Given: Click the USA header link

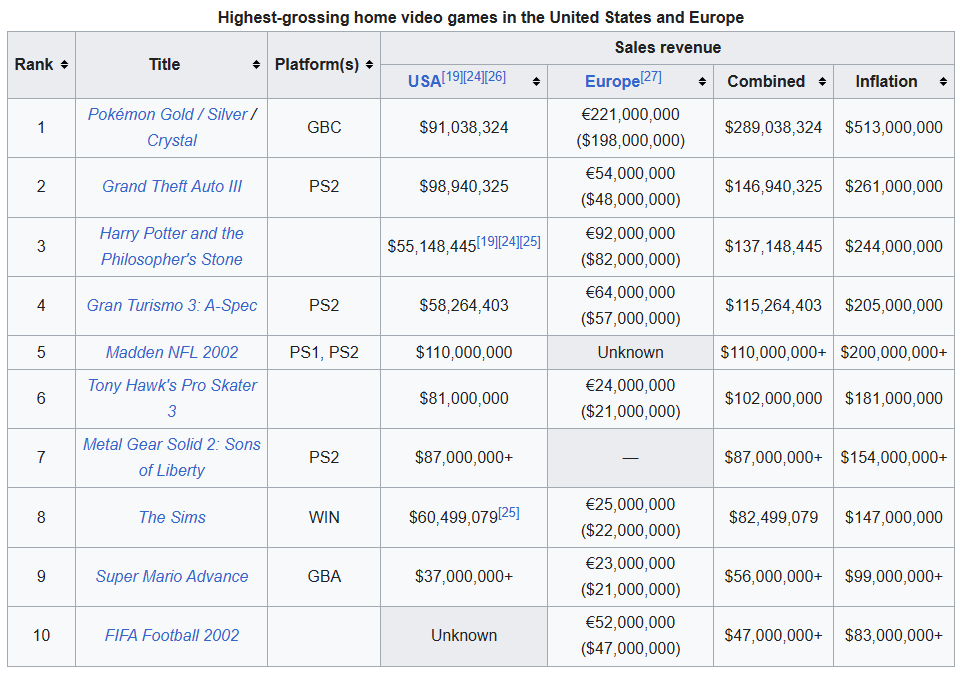Looking at the screenshot, I should pos(424,82).
